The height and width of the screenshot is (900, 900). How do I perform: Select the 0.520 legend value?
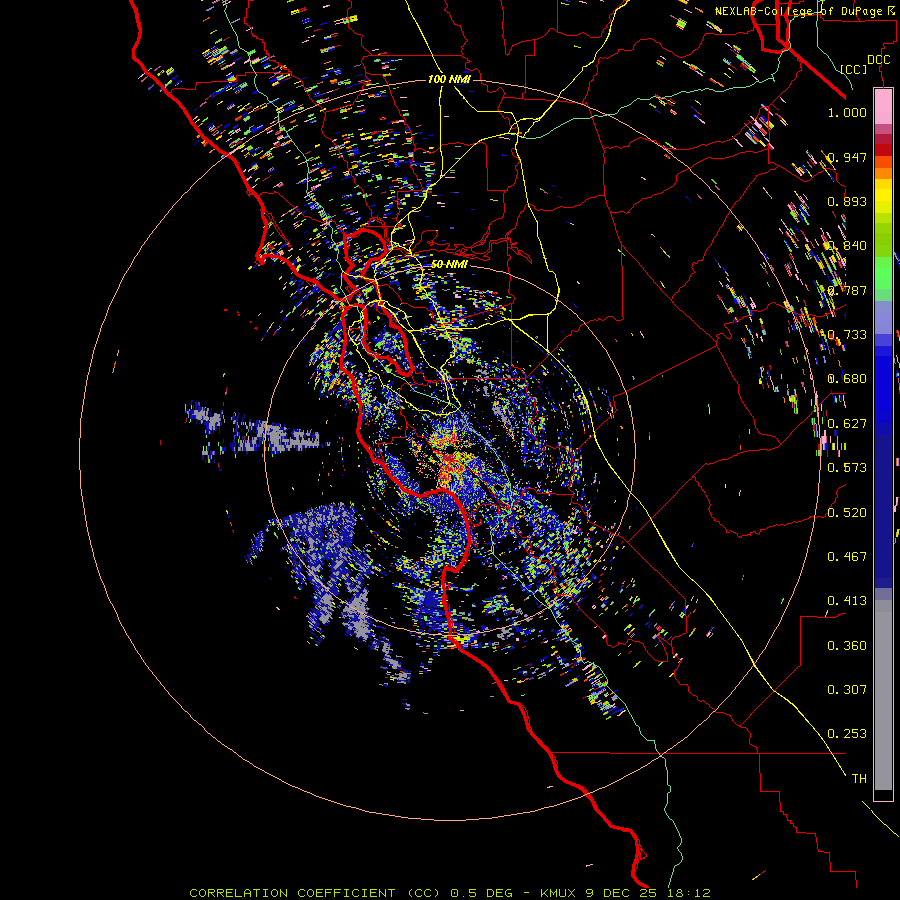847,513
